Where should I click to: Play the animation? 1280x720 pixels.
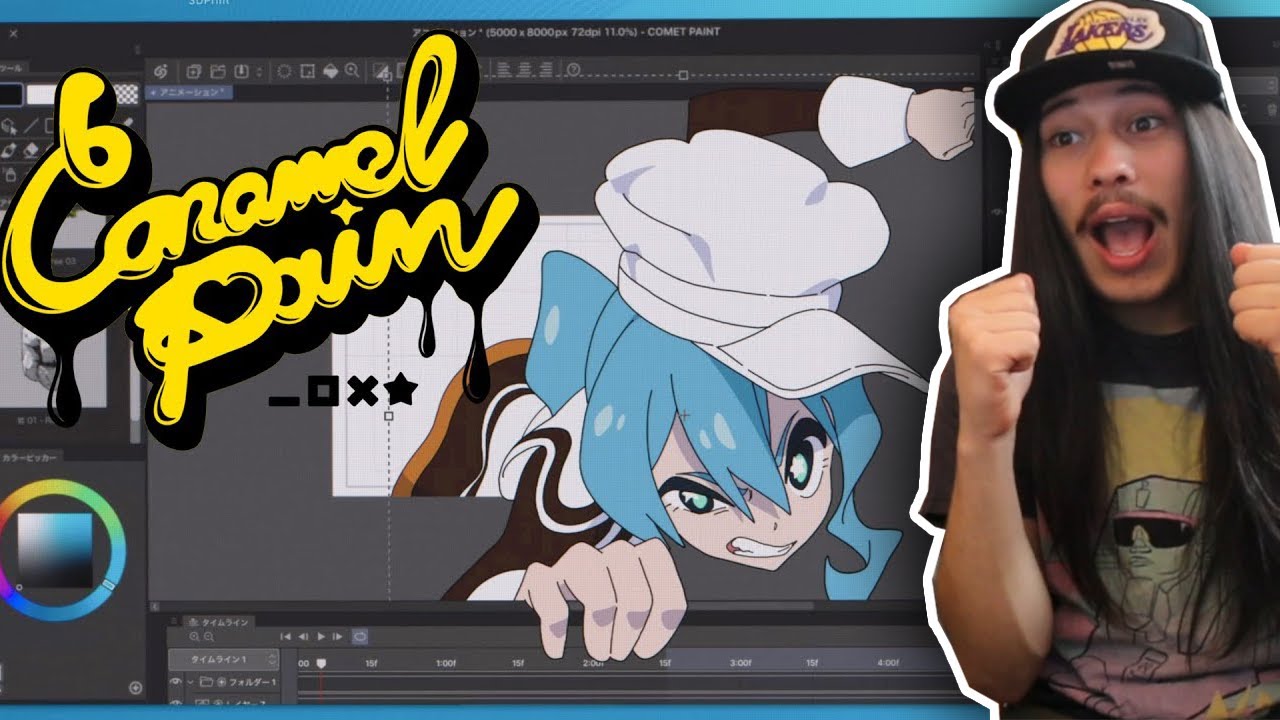tap(321, 636)
